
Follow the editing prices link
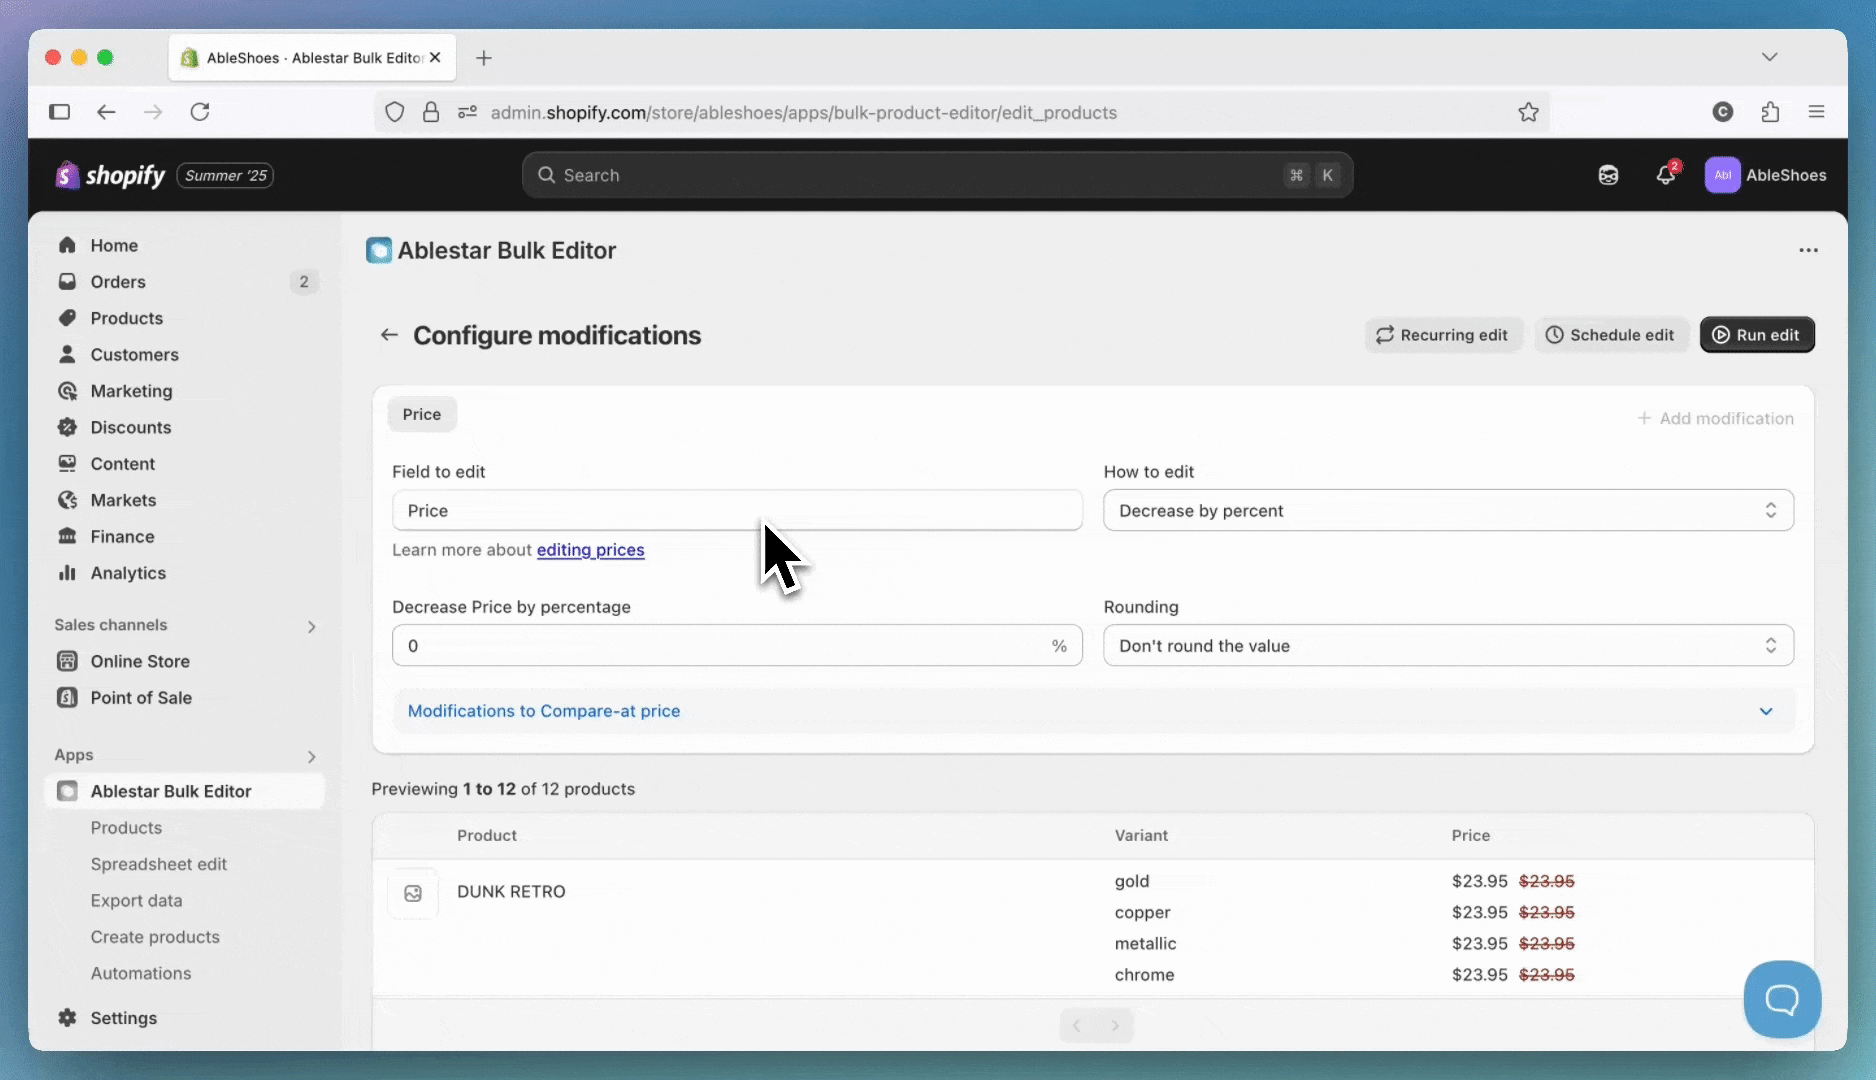590,550
